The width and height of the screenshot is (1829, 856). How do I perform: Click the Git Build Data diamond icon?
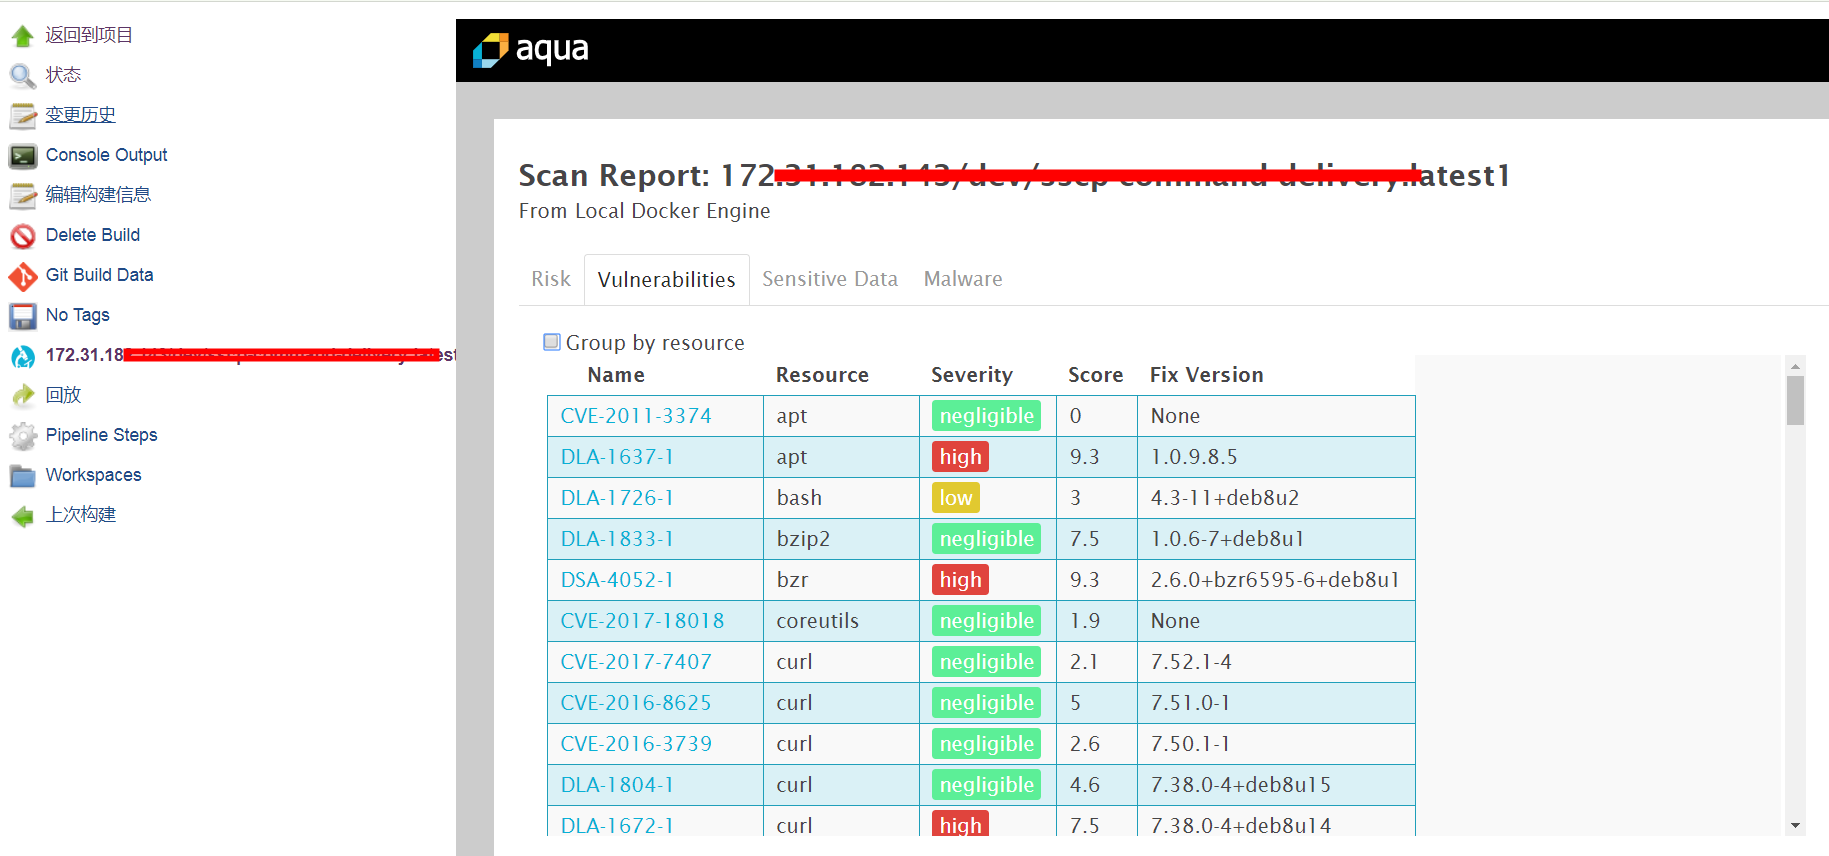(23, 276)
